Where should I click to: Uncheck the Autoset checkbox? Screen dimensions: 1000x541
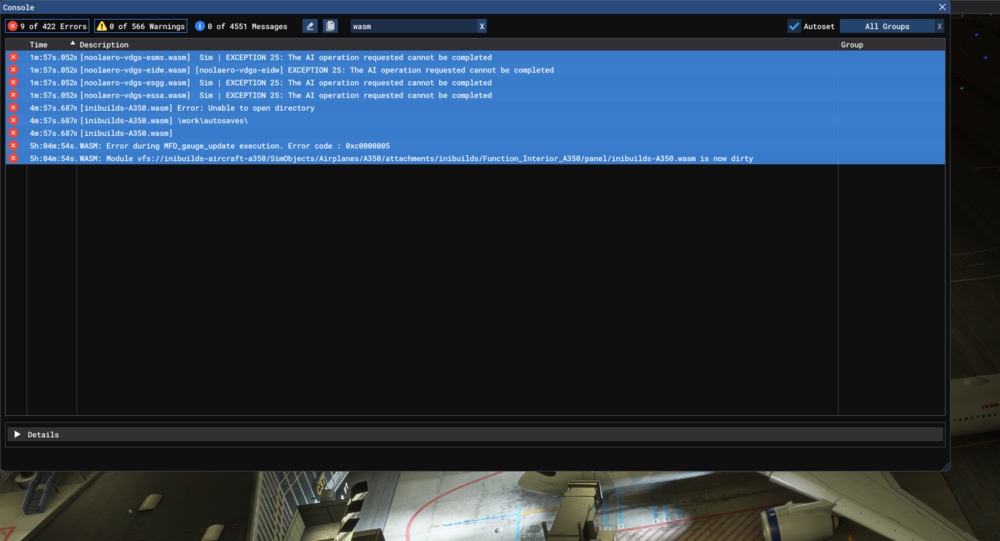(x=794, y=26)
